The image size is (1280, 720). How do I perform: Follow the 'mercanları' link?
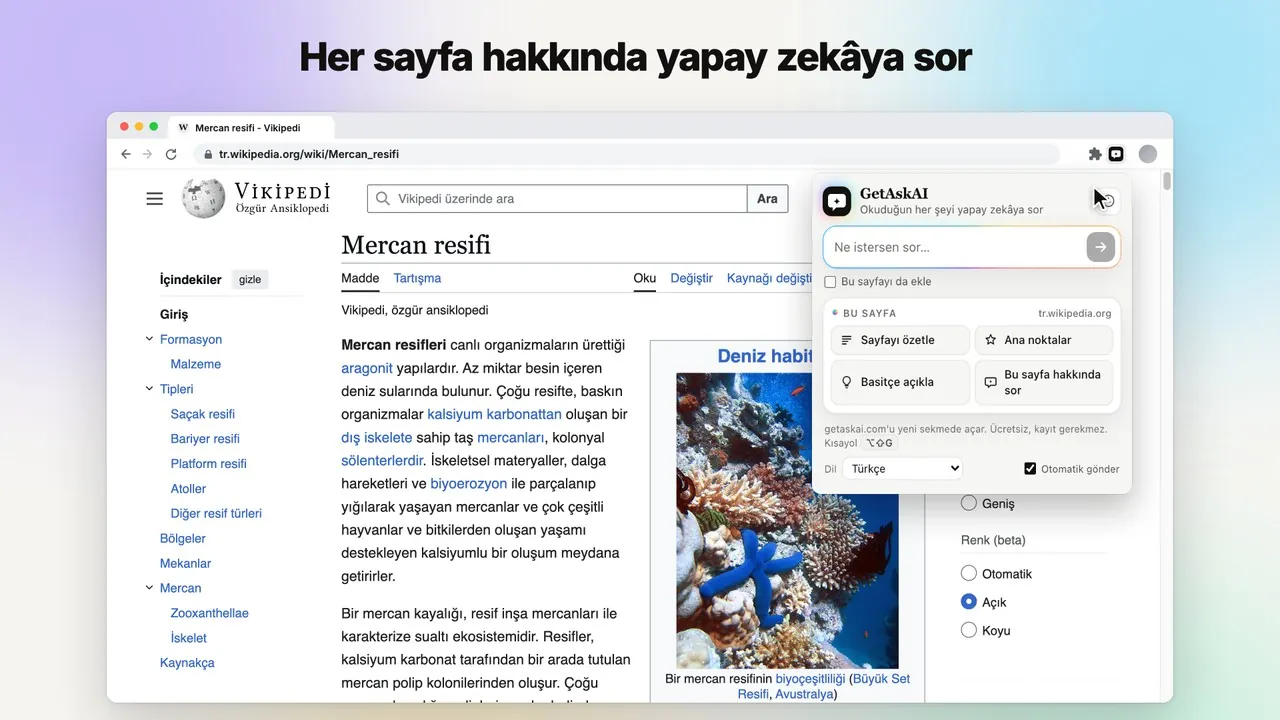tap(511, 437)
